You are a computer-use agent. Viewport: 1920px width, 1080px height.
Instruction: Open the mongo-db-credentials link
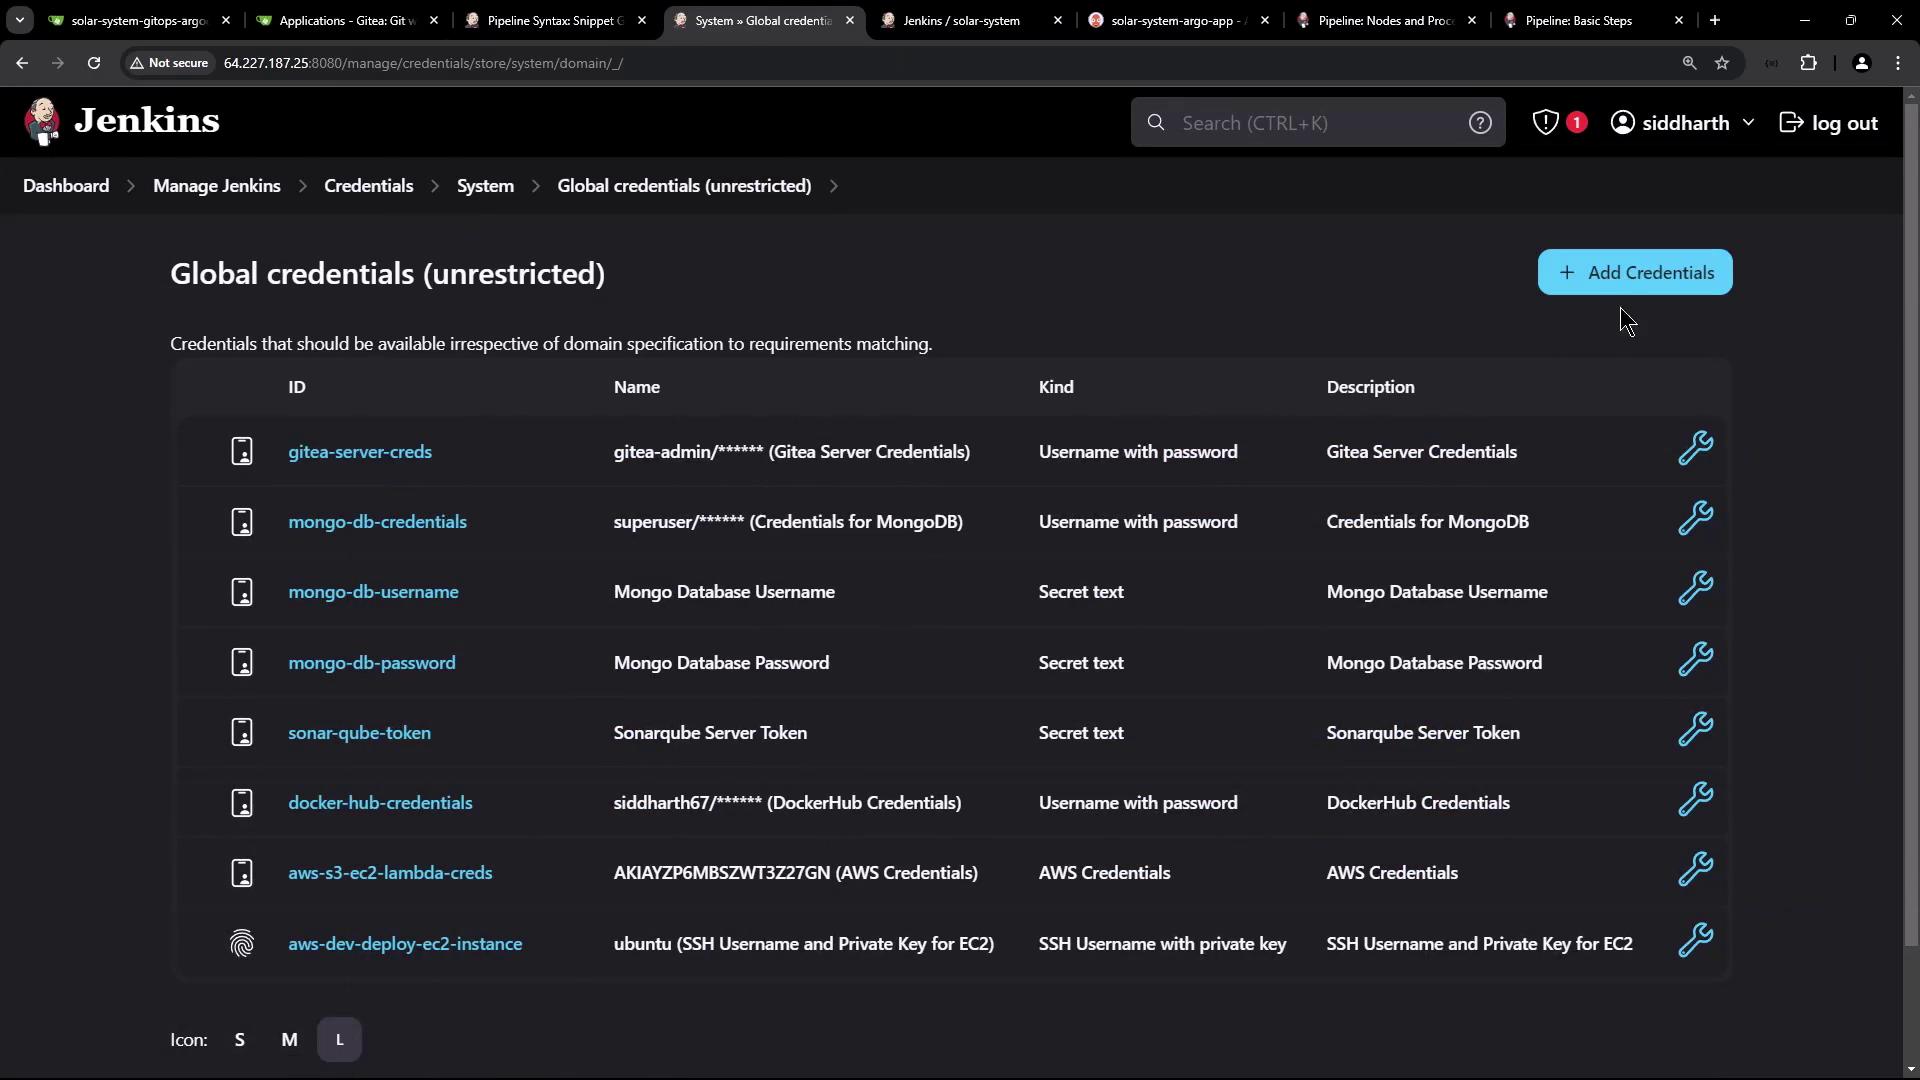(377, 521)
